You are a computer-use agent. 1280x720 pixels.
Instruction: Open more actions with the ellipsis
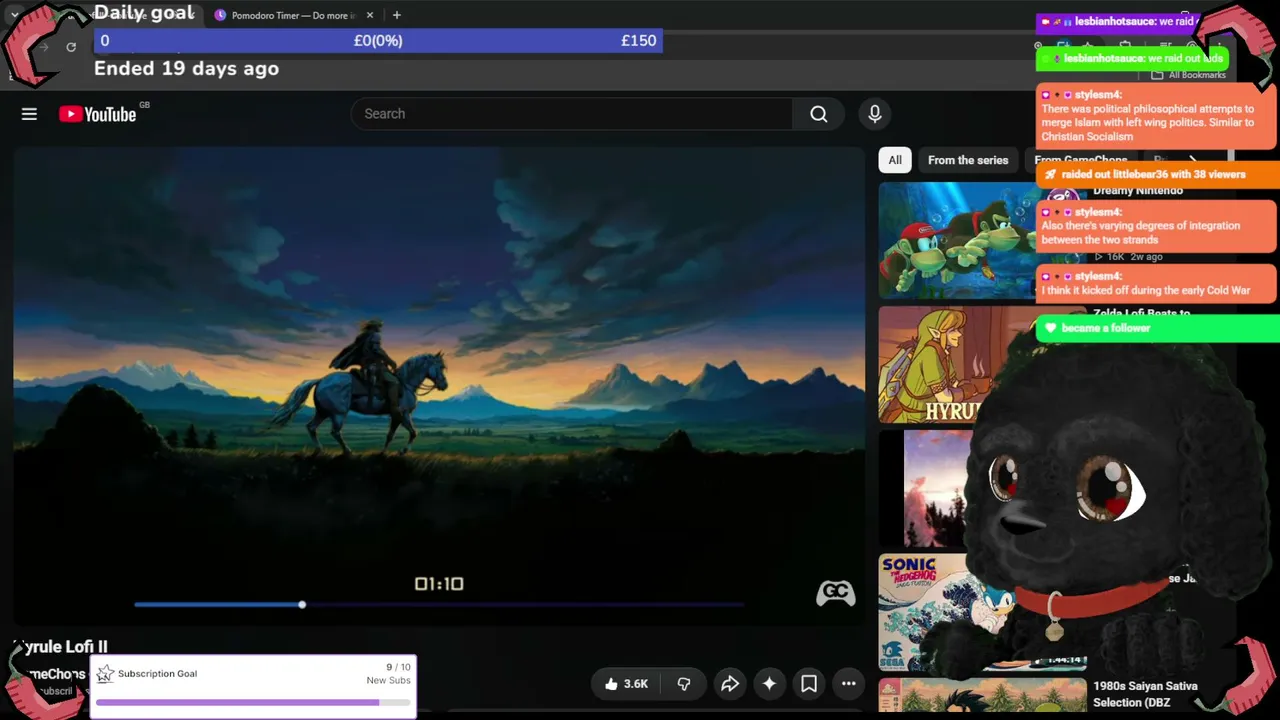[849, 684]
